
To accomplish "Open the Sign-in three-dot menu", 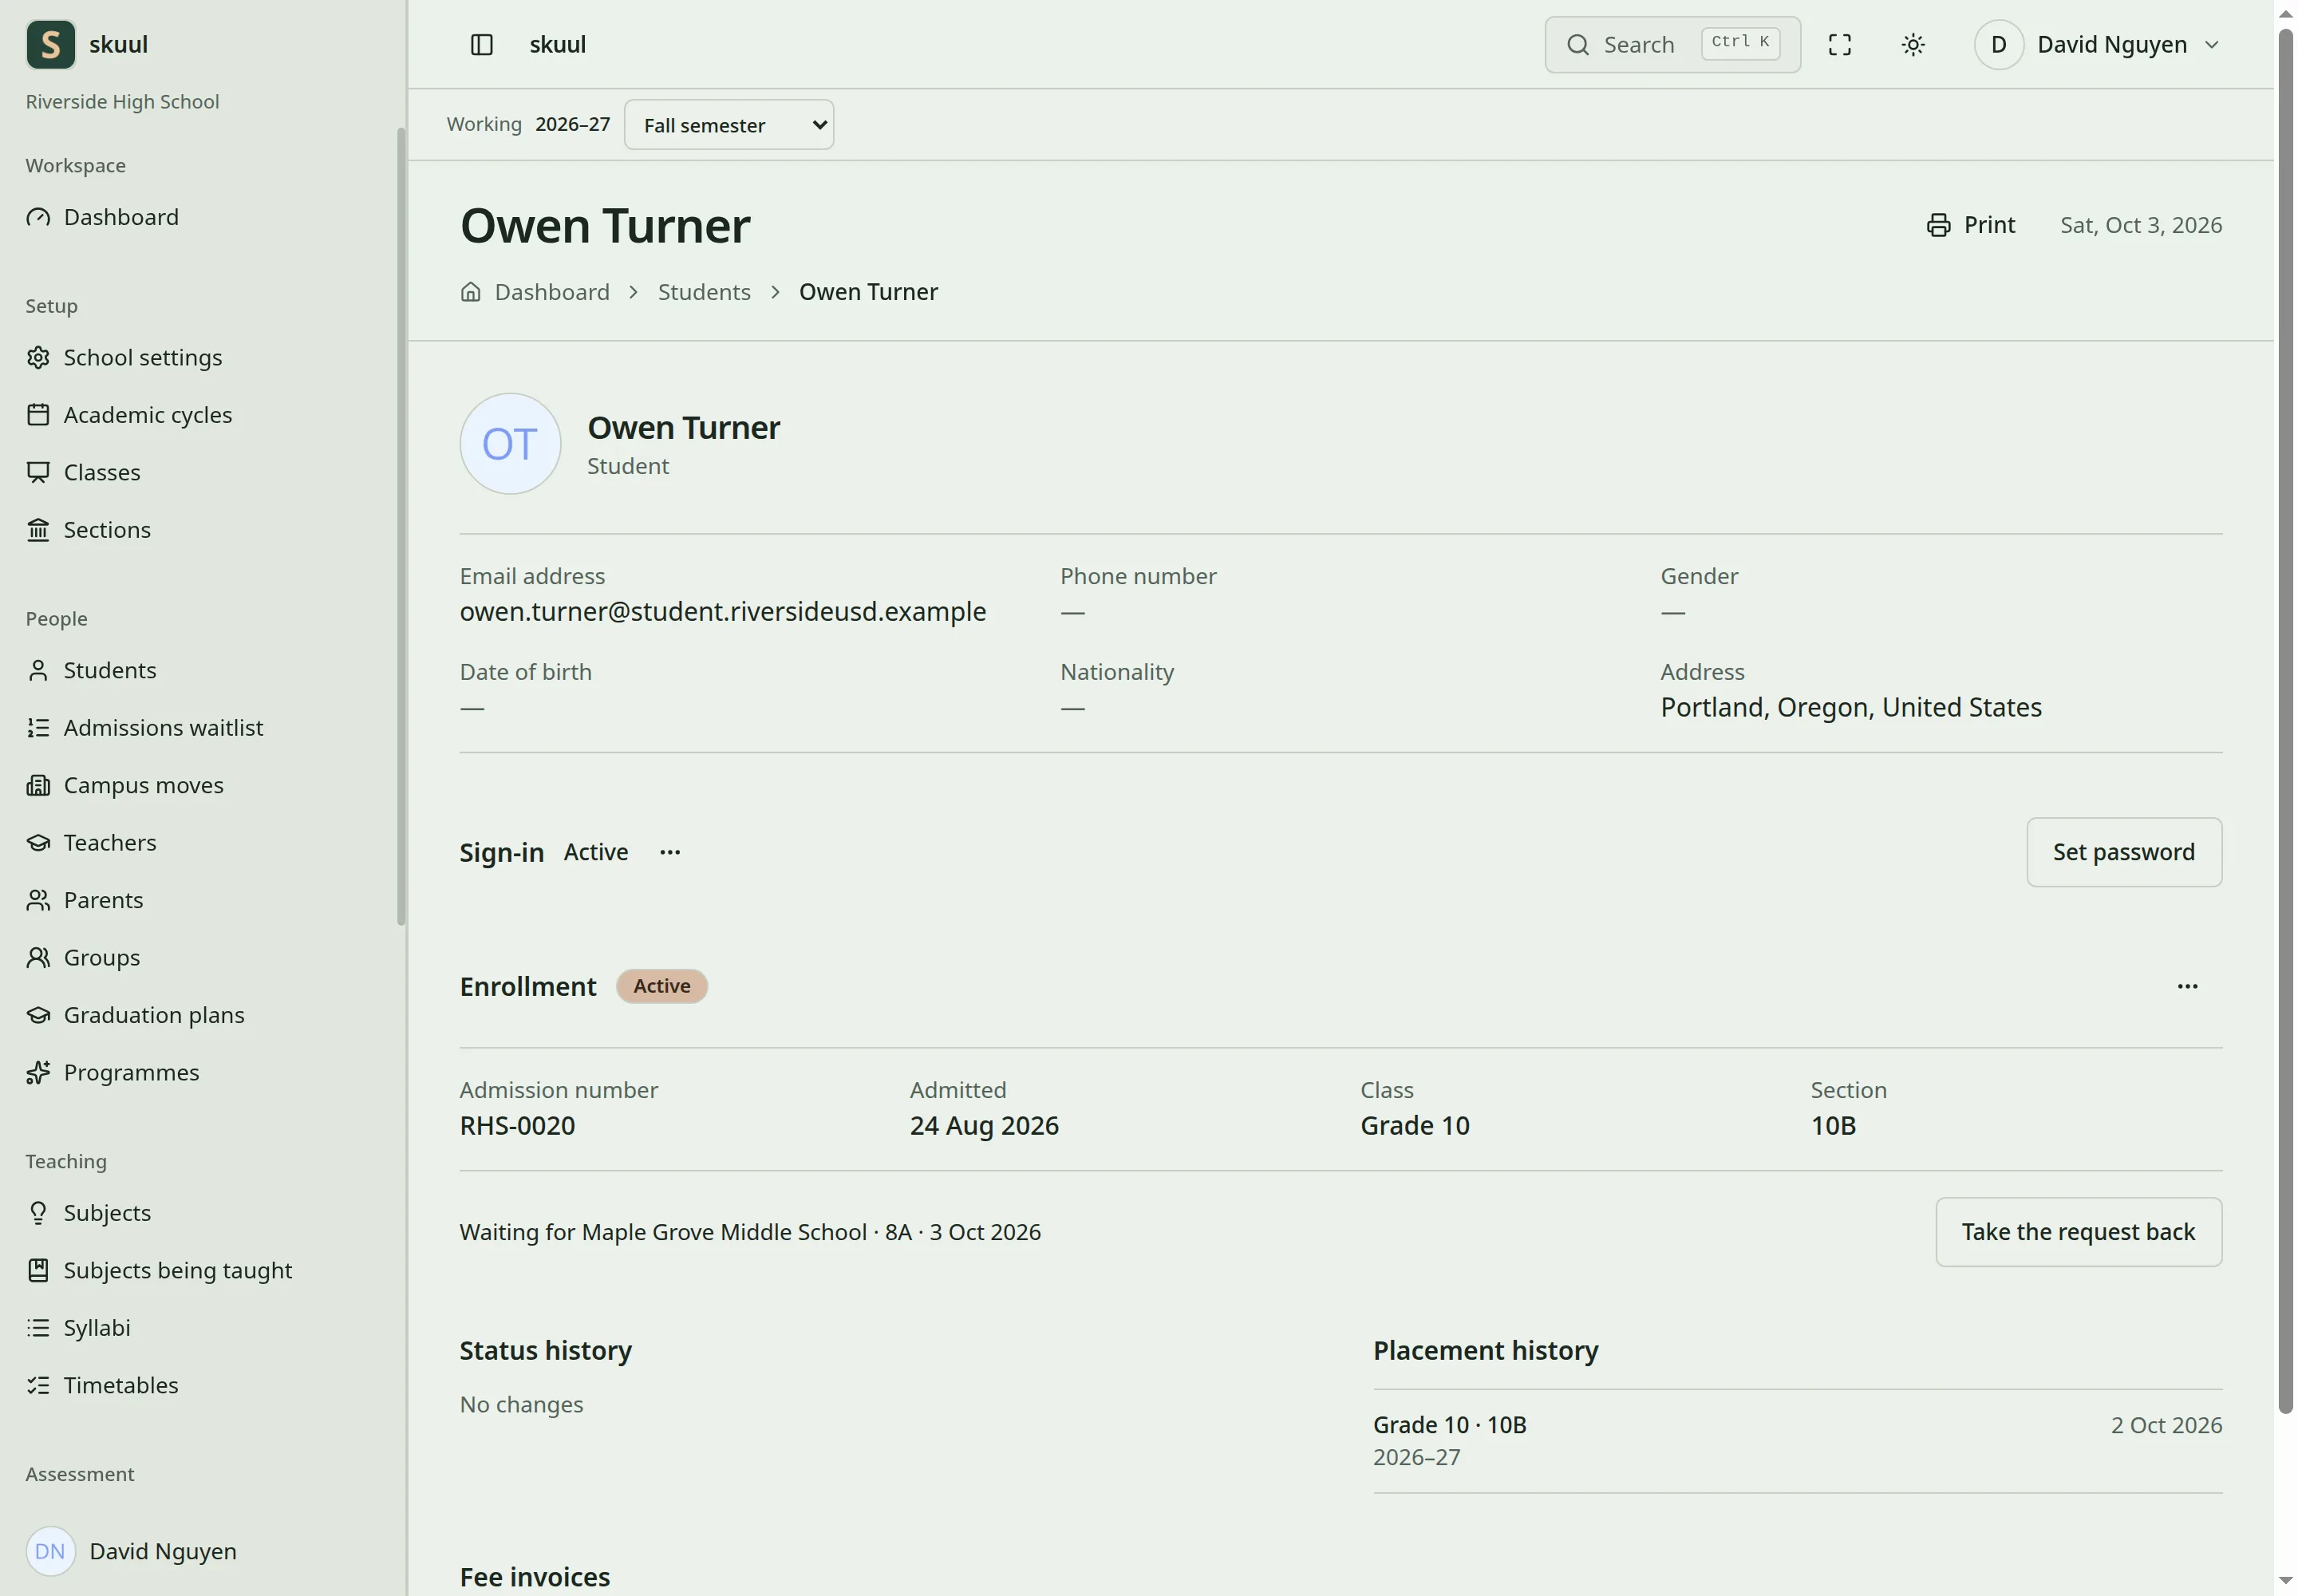I will pyautogui.click(x=670, y=852).
